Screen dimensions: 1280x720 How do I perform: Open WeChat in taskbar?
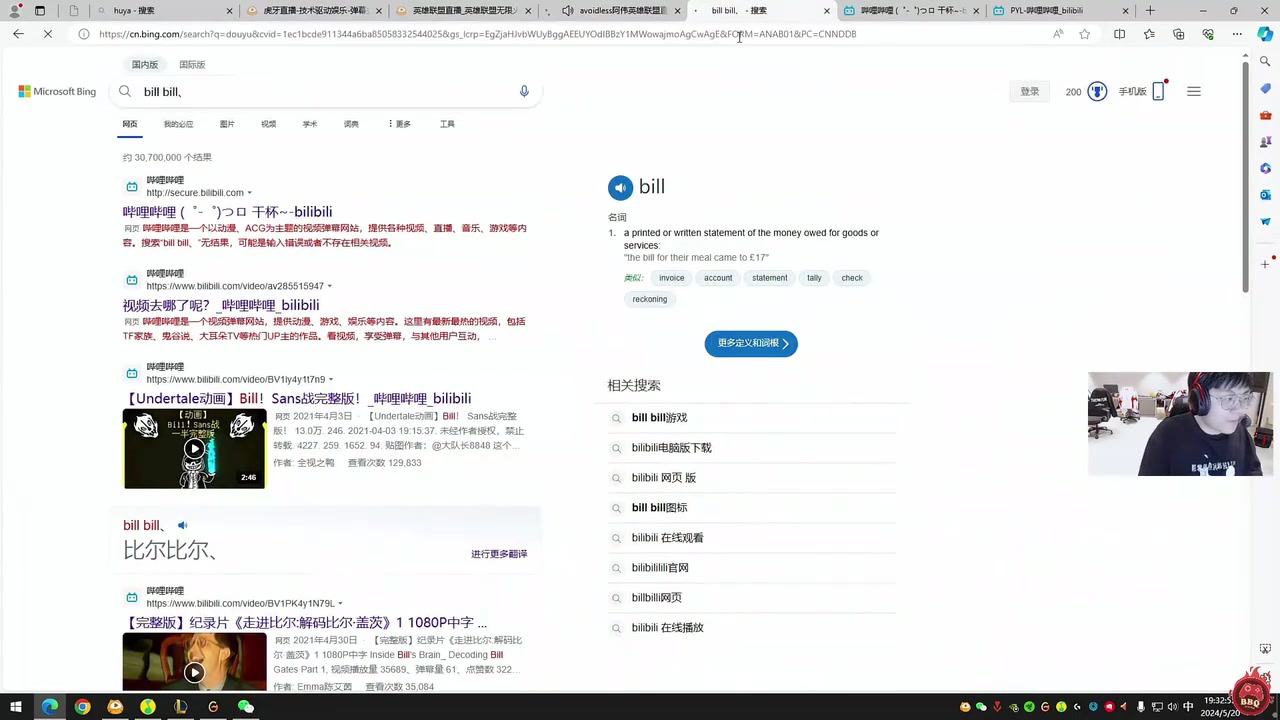pos(245,707)
